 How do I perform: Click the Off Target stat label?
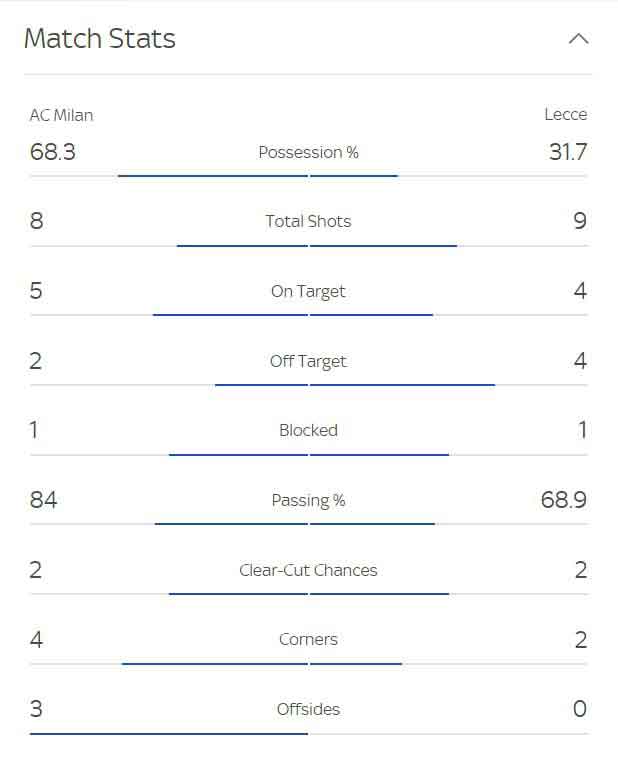tap(308, 362)
